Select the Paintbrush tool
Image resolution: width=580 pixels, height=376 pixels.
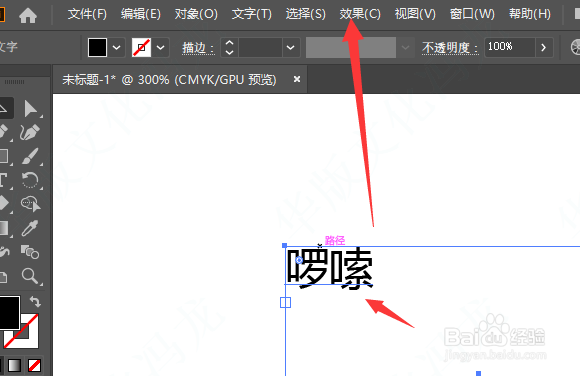pos(30,156)
